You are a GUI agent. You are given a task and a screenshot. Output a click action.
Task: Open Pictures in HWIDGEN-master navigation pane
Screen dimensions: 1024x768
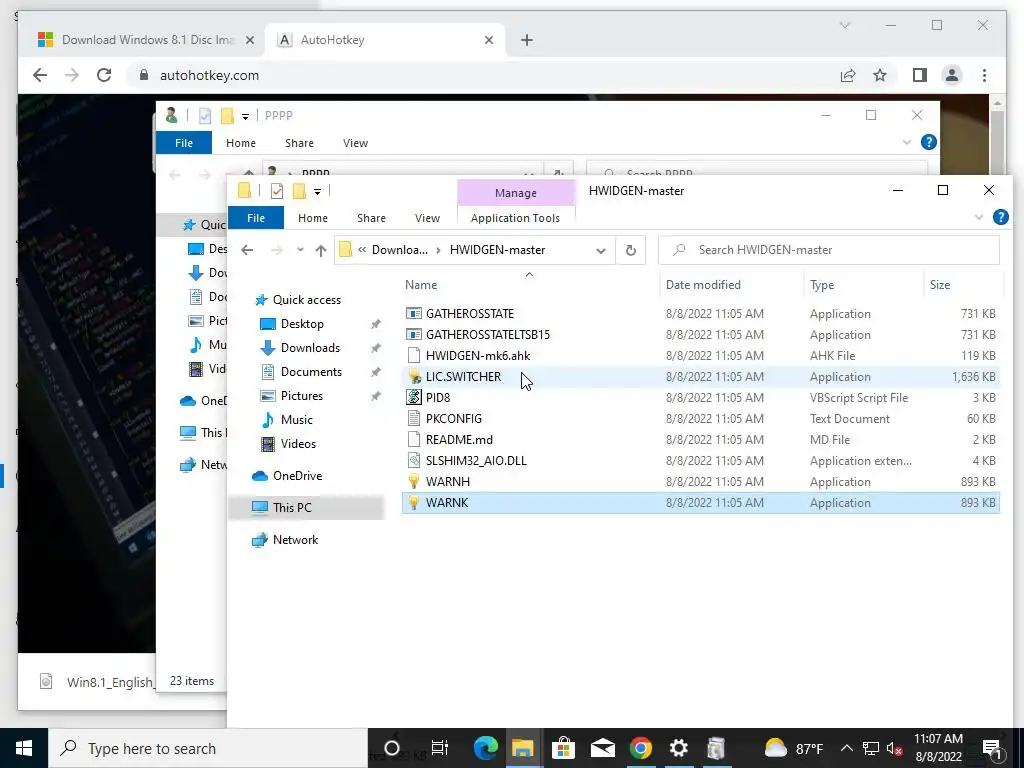302,396
